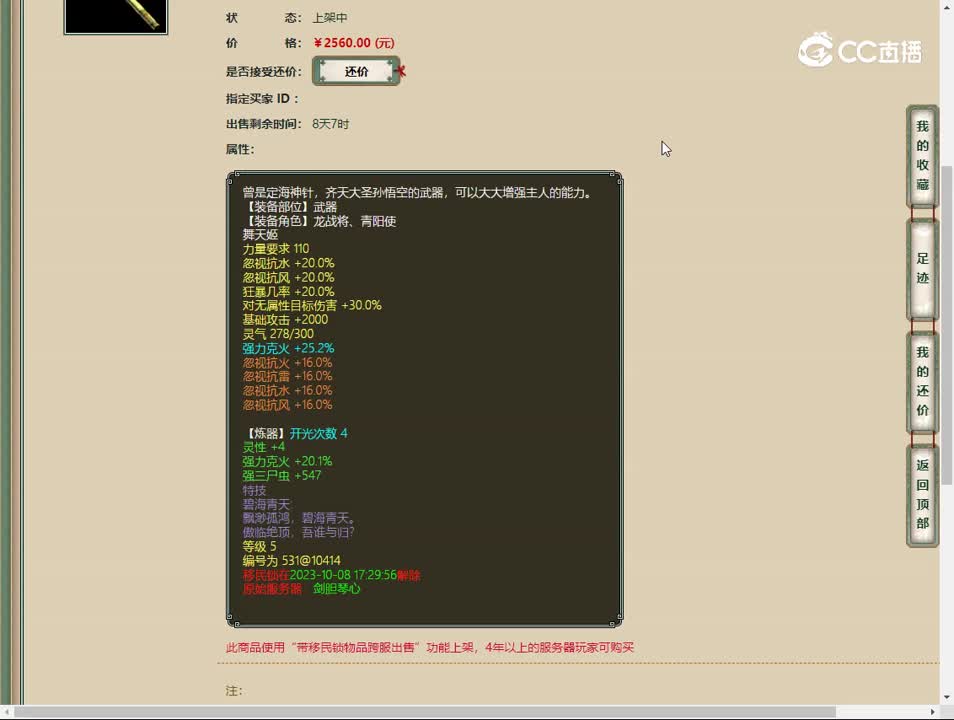Click the left arrow of horizontal scrollbar
The image size is (954, 720).
[5, 711]
